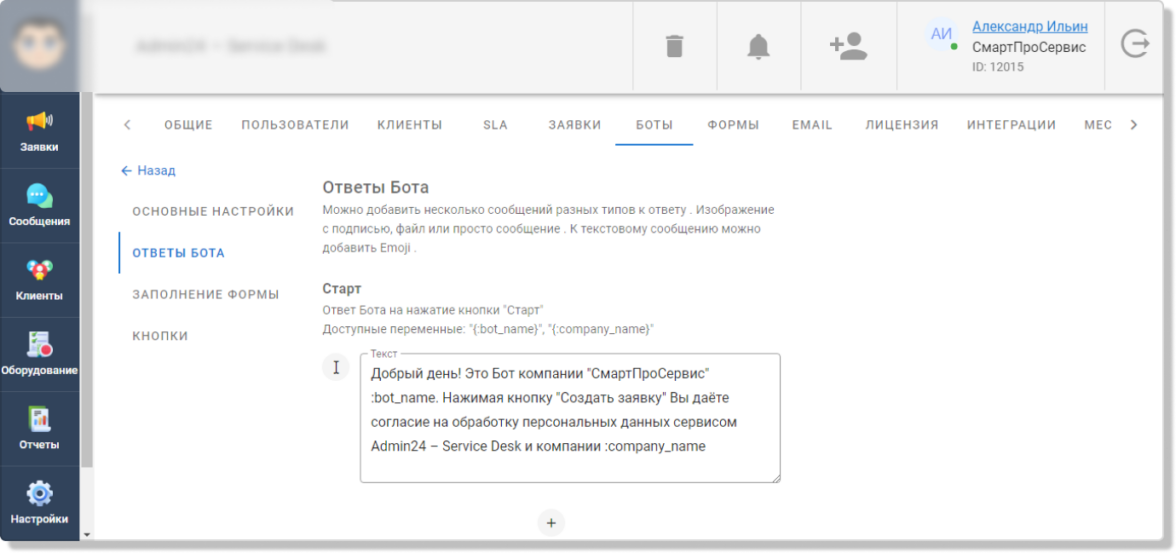Switch to the КЛИЕНТЫ tab

pos(410,125)
